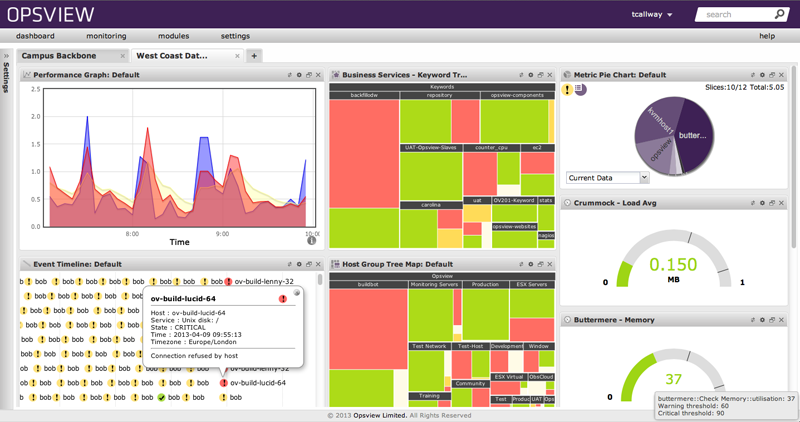Click the kvmhost1 pie slice
Image resolution: width=800 pixels, height=422 pixels.
[x=659, y=121]
